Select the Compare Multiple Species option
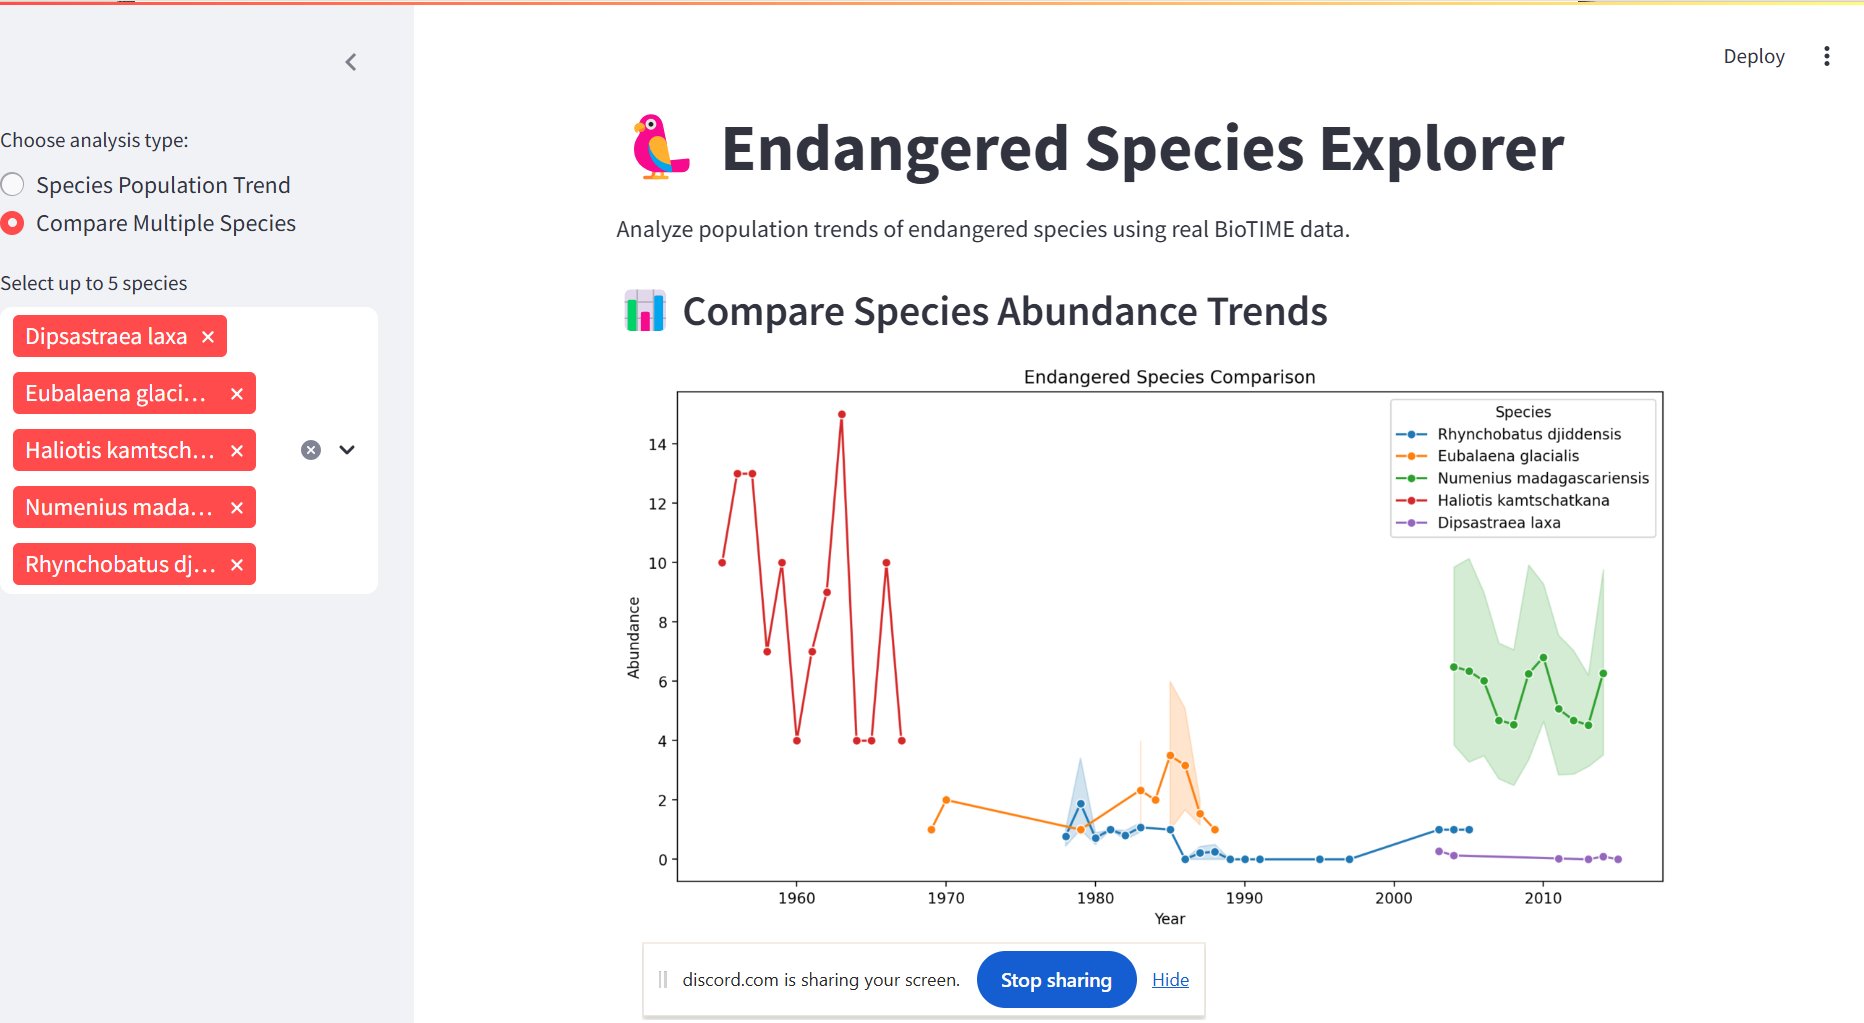This screenshot has height=1023, width=1864. [13, 223]
